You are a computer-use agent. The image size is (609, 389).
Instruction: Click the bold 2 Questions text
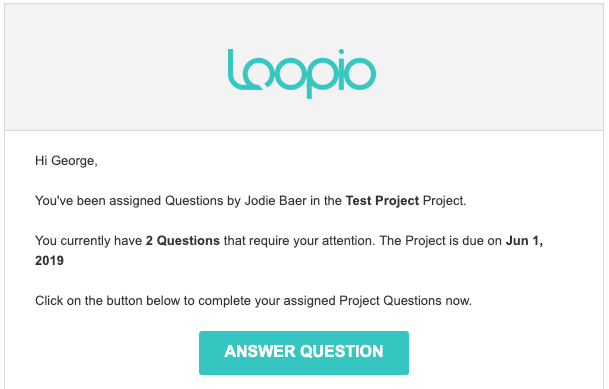[x=183, y=241]
